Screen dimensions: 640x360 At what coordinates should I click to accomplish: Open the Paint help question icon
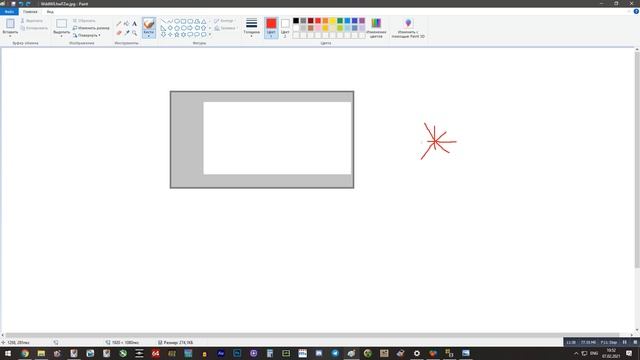(636, 11)
